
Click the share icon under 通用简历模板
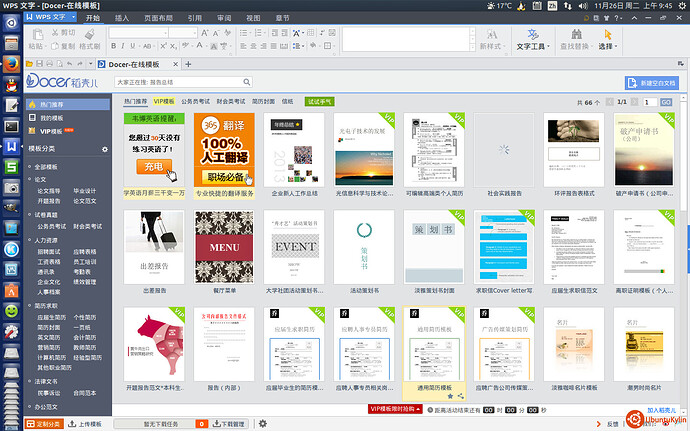coord(459,396)
